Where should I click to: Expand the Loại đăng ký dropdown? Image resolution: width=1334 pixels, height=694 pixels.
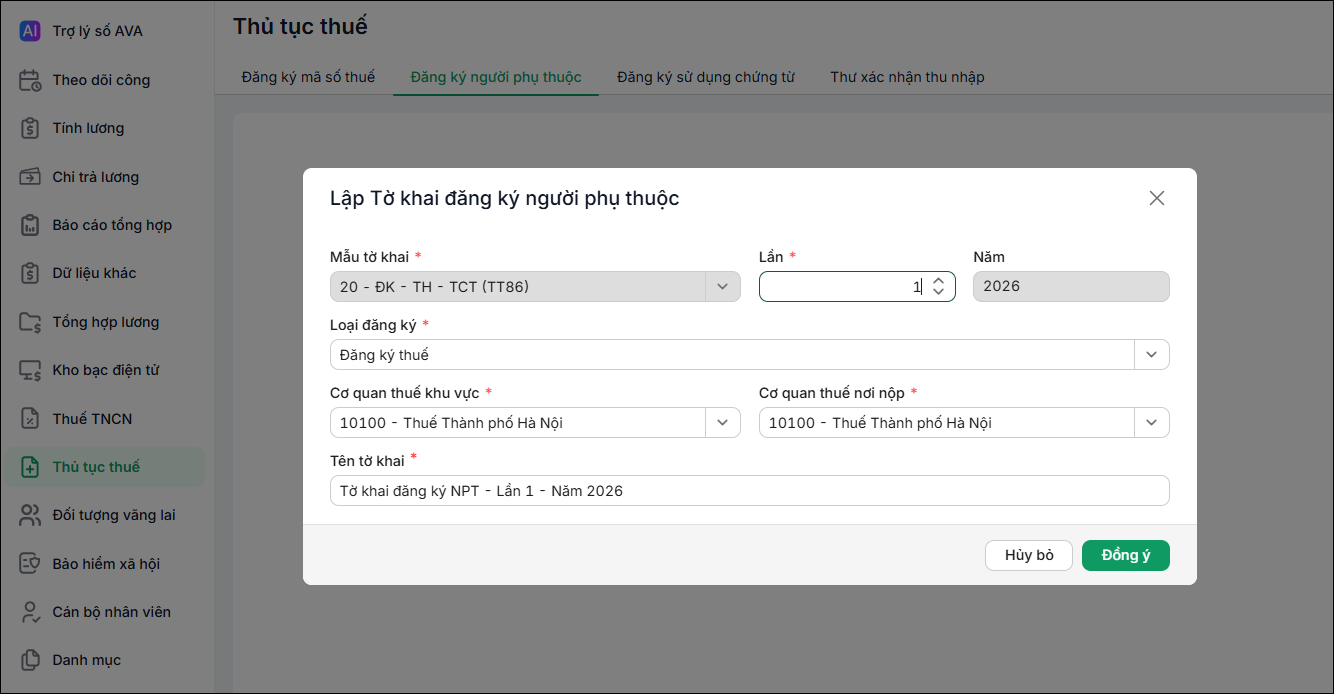click(x=1151, y=355)
